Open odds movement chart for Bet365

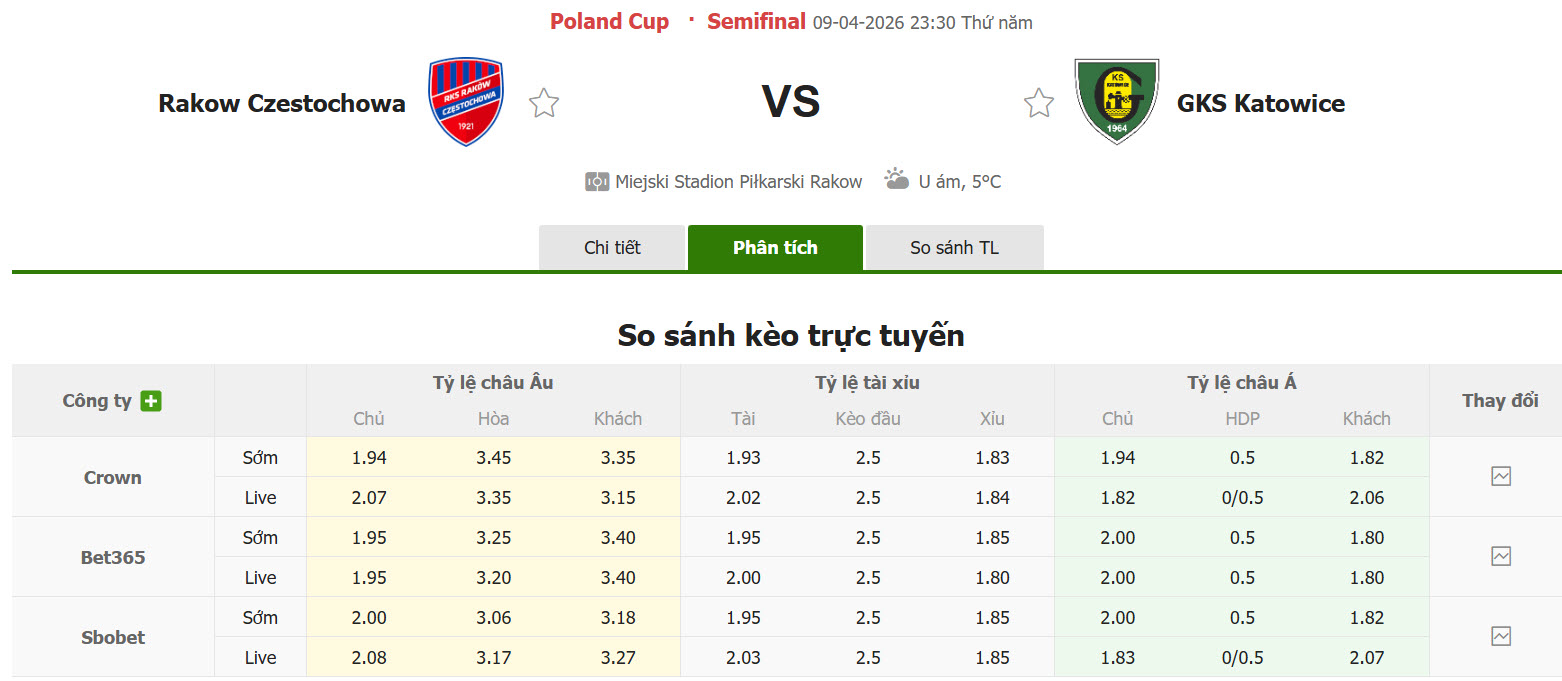(x=1499, y=557)
